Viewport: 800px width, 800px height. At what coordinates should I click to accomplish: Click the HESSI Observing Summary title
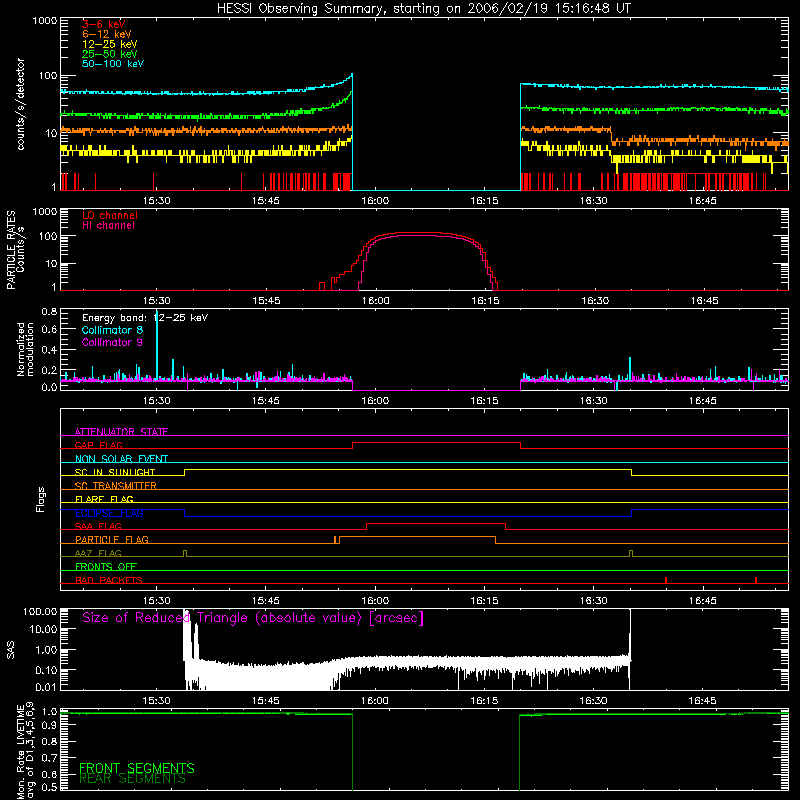pos(424,8)
